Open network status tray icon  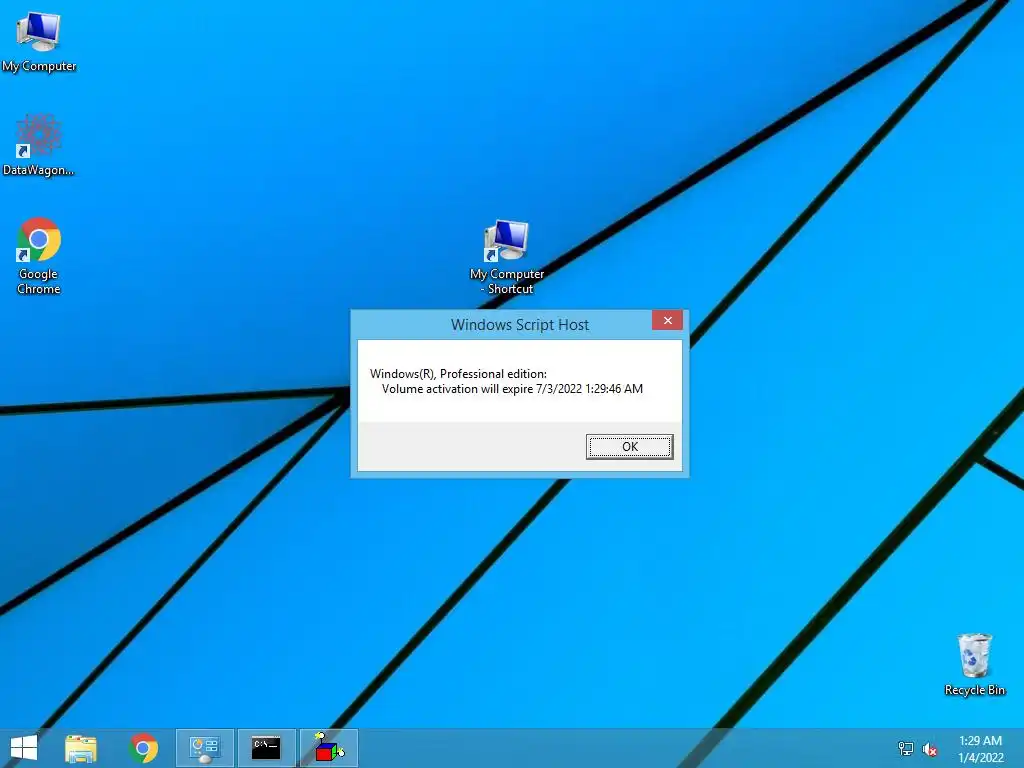pyautogui.click(x=906, y=748)
